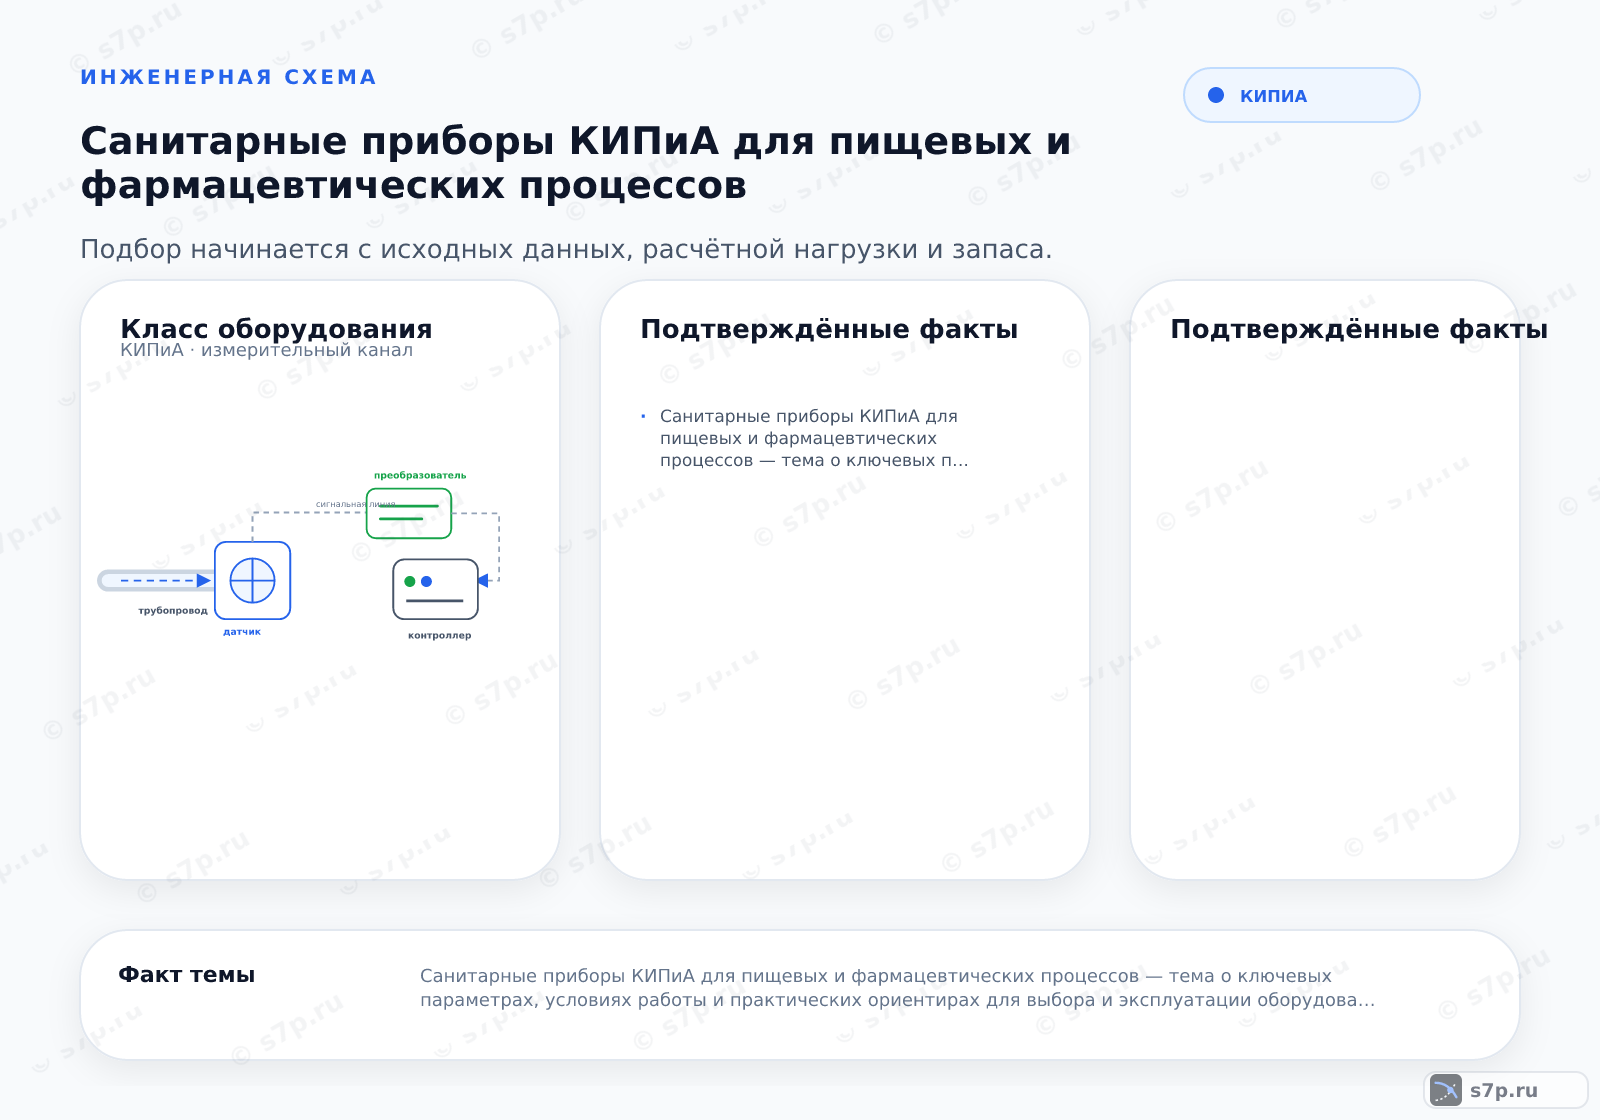
Task: Click the КИПиА tag pill
Action: [1301, 95]
